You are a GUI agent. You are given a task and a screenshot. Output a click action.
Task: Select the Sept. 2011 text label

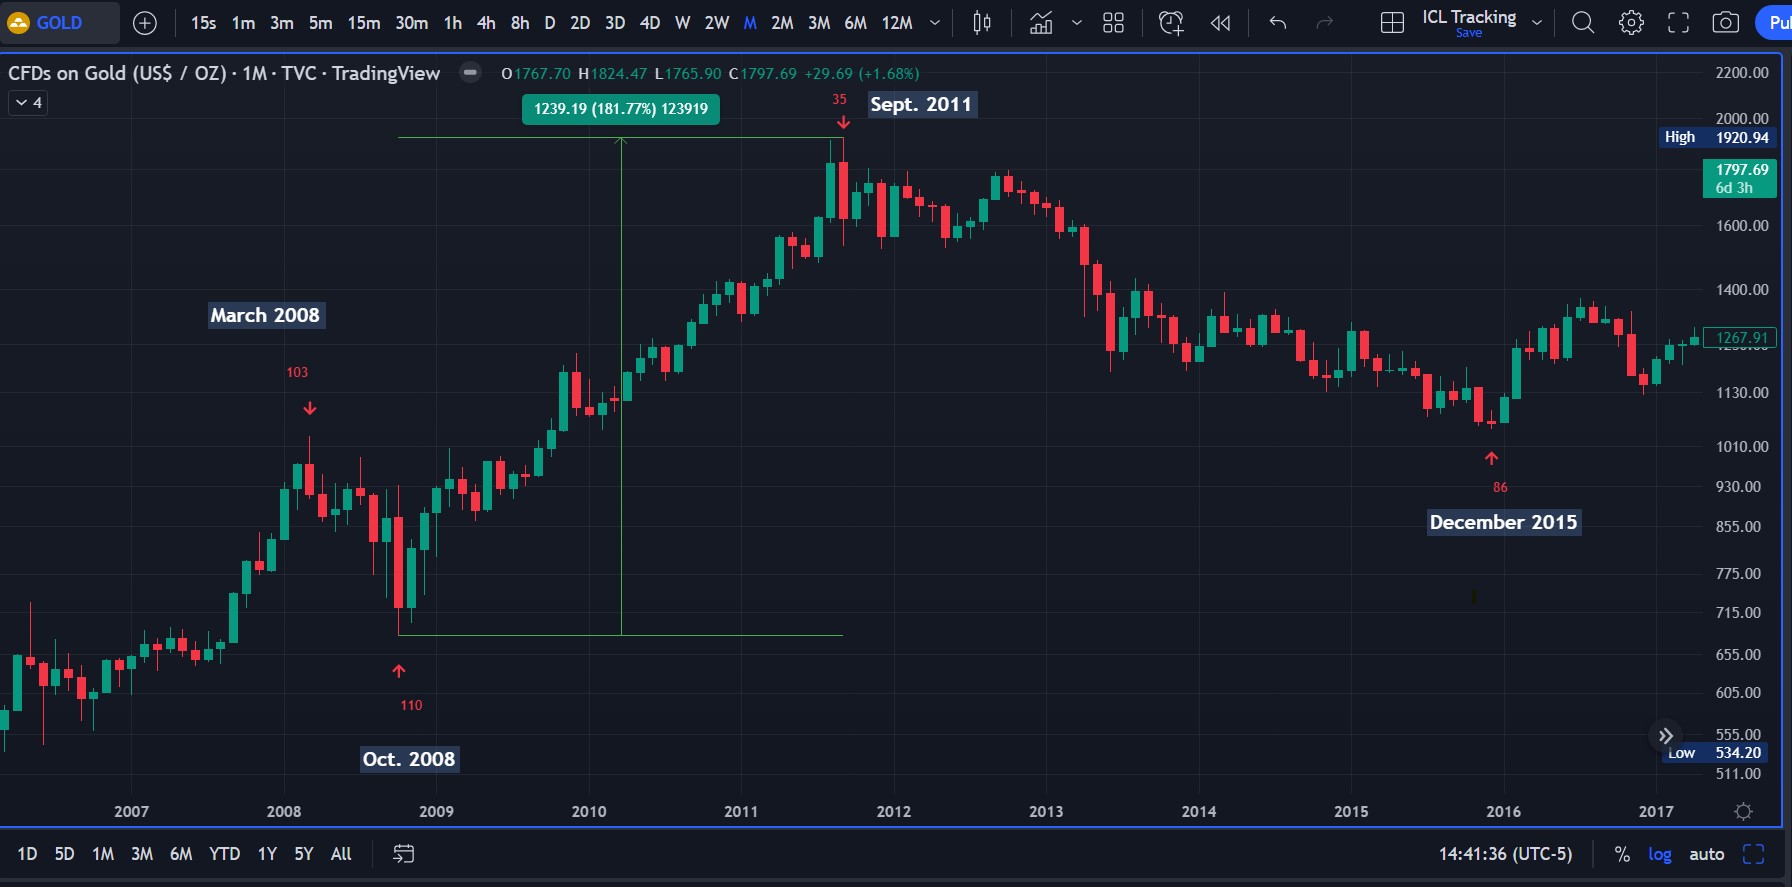(x=921, y=104)
